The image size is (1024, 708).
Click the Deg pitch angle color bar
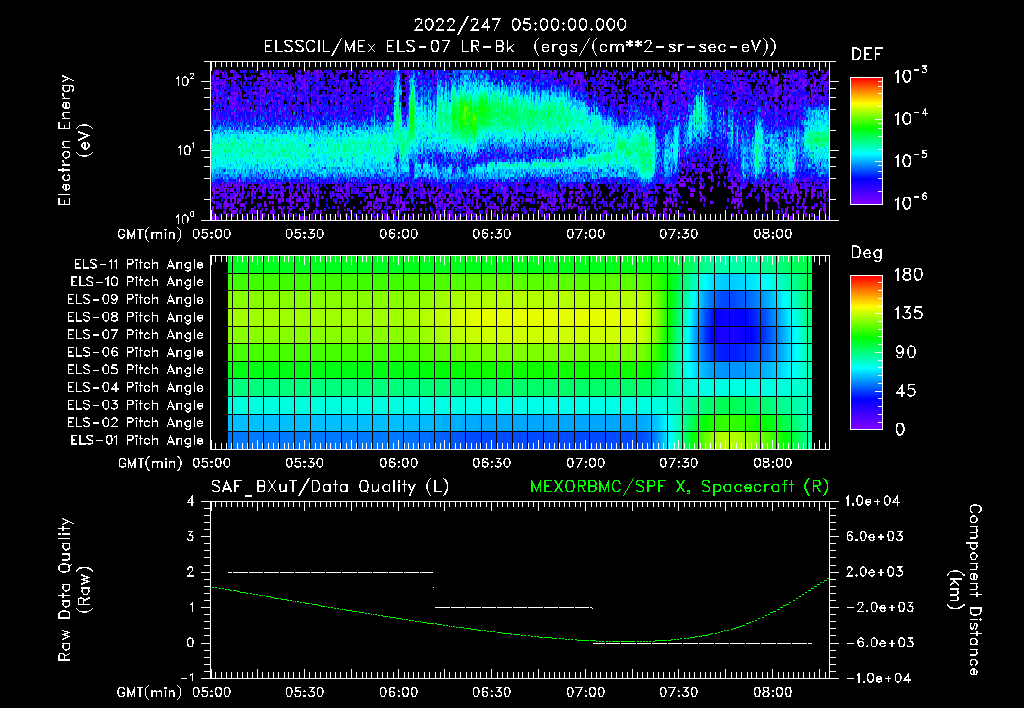pyautogui.click(x=866, y=353)
